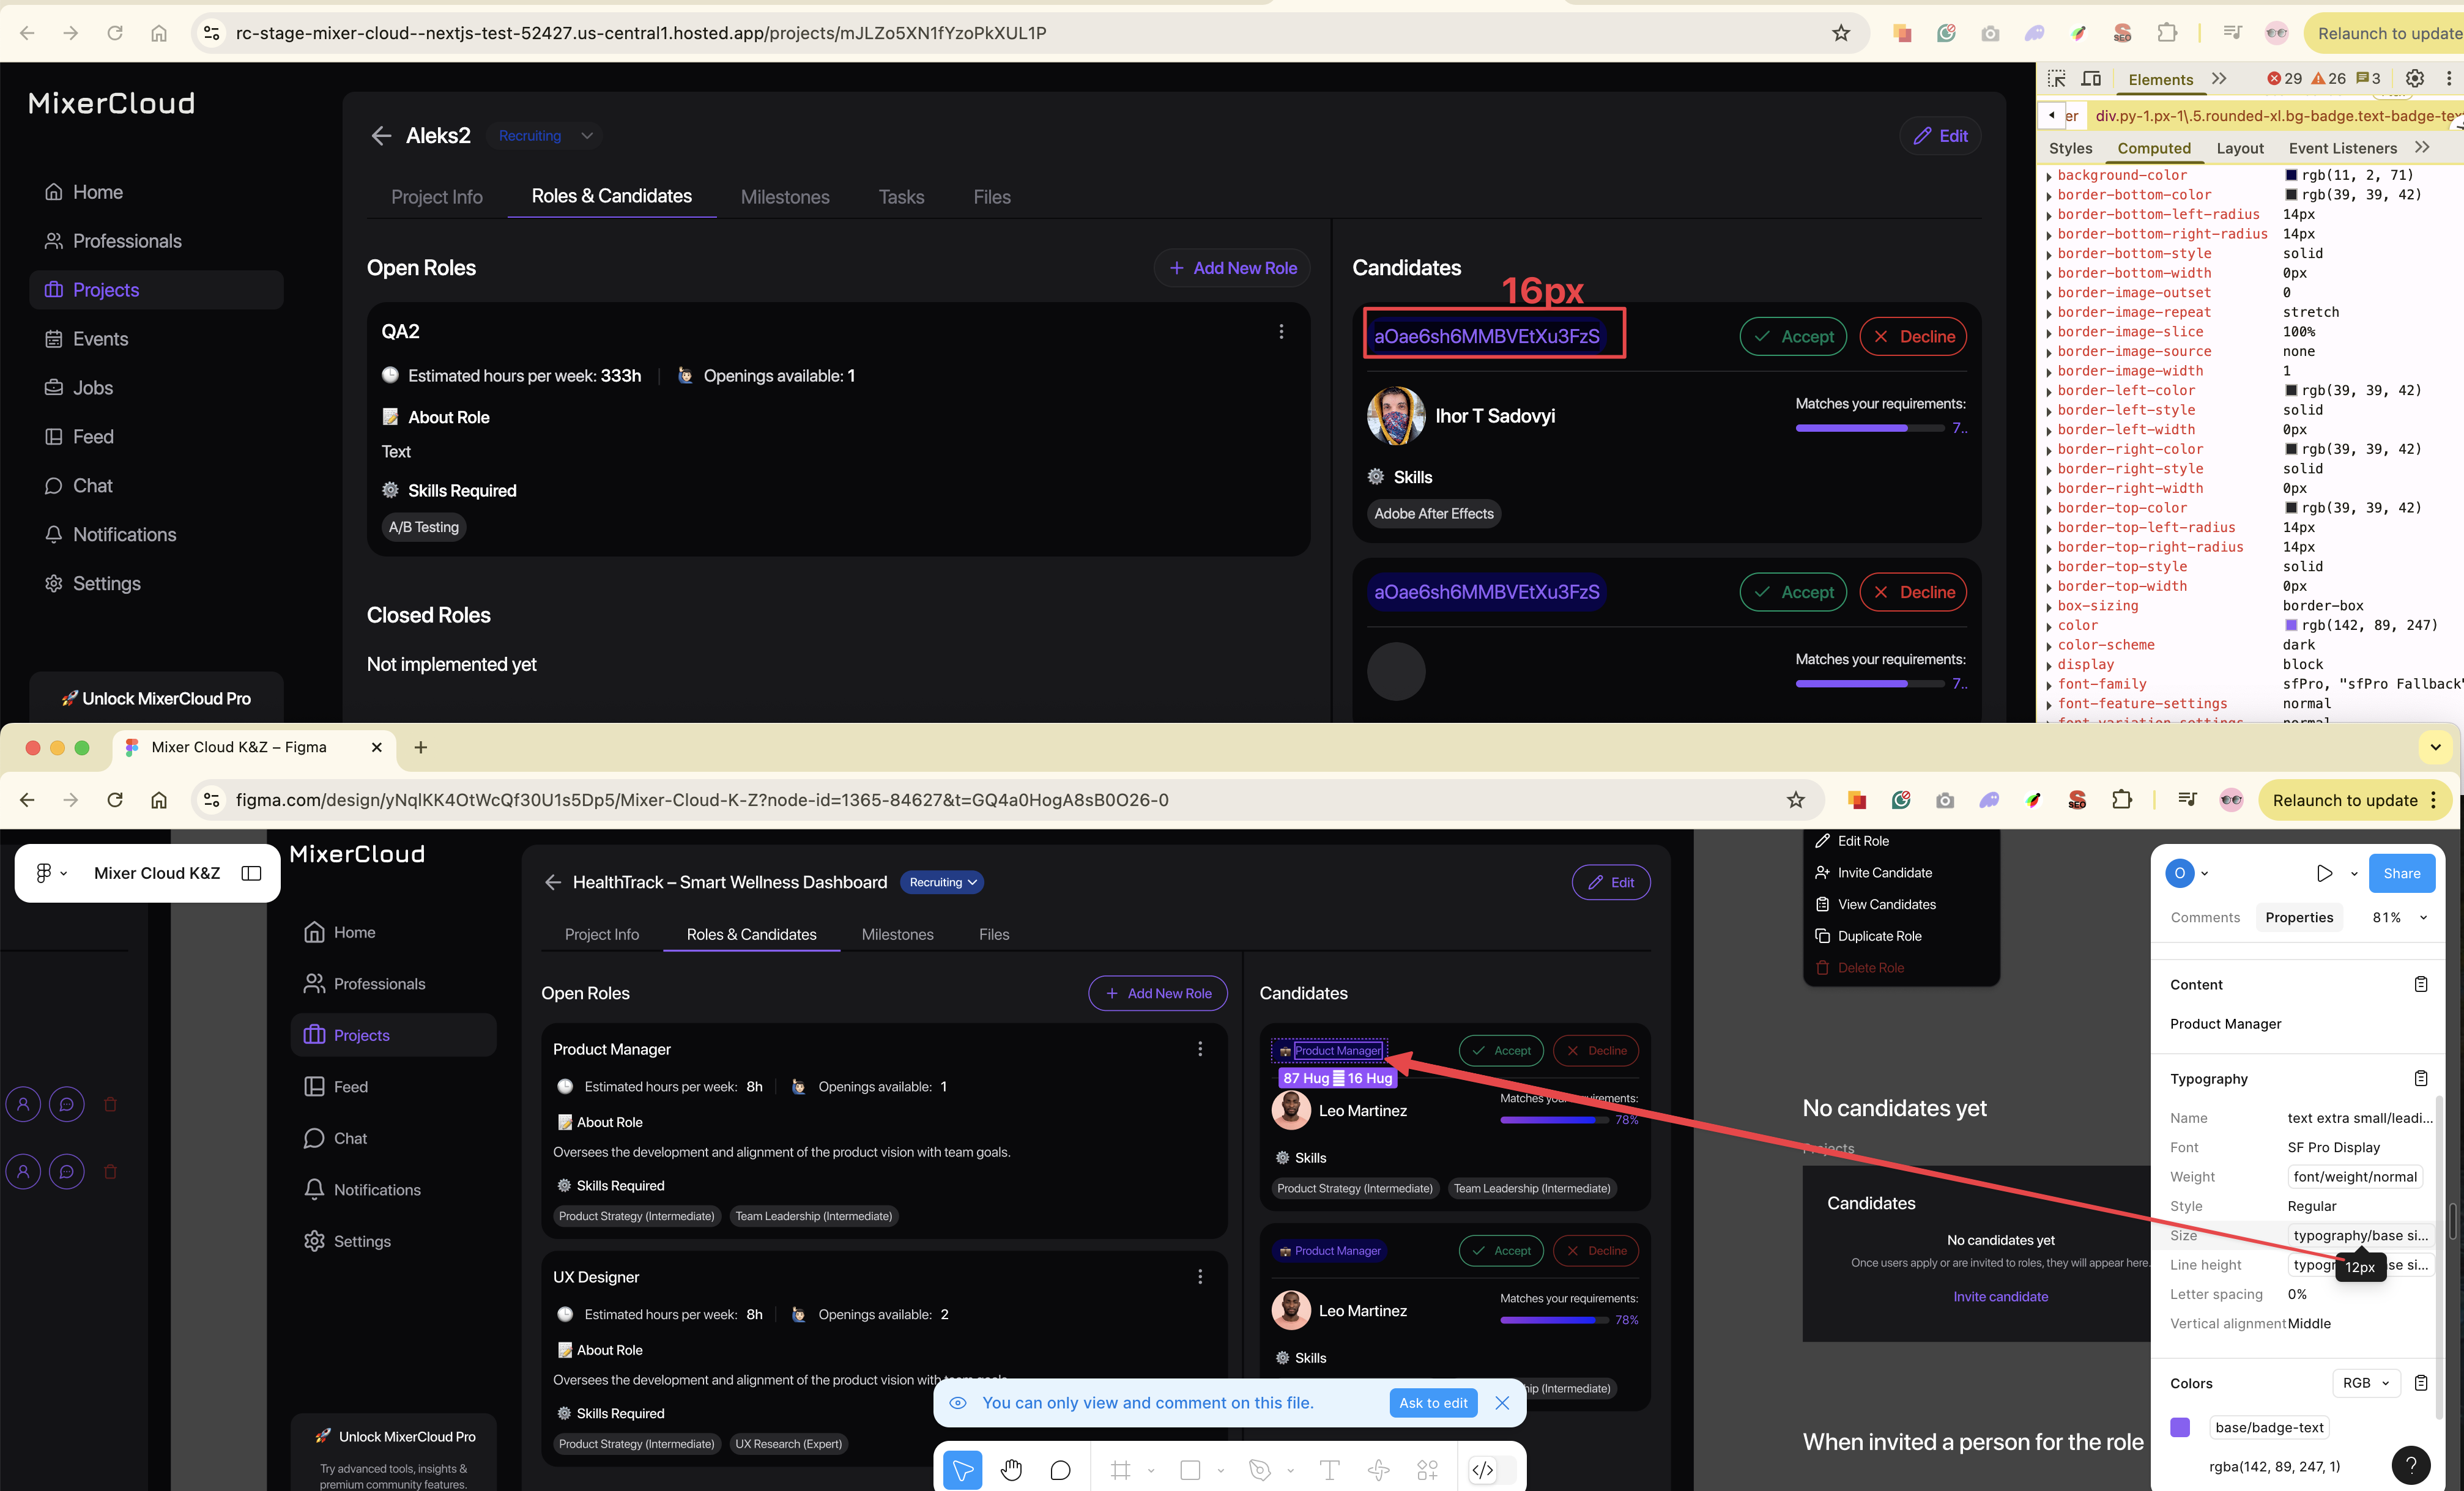Viewport: 2464px width, 1491px height.
Task: Select the Hand tool in Figma toolbar
Action: pyautogui.click(x=1011, y=1469)
